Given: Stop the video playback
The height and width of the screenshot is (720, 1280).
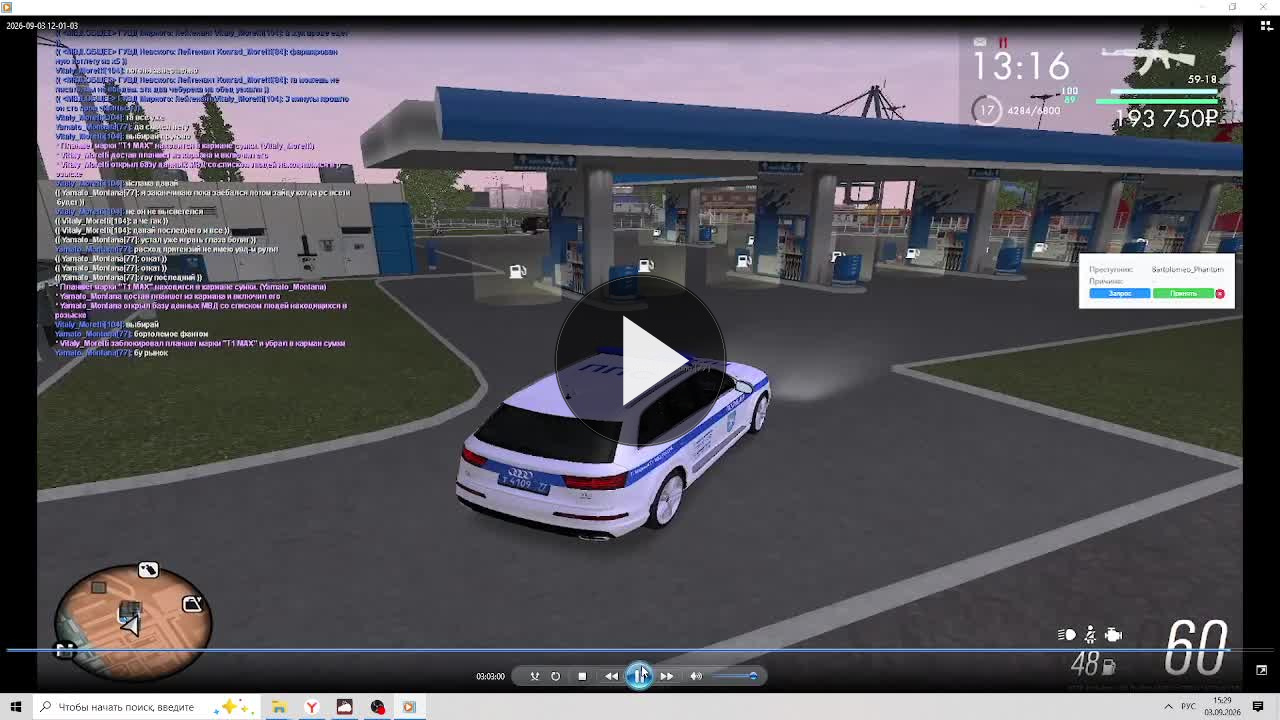Looking at the screenshot, I should pyautogui.click(x=582, y=676).
